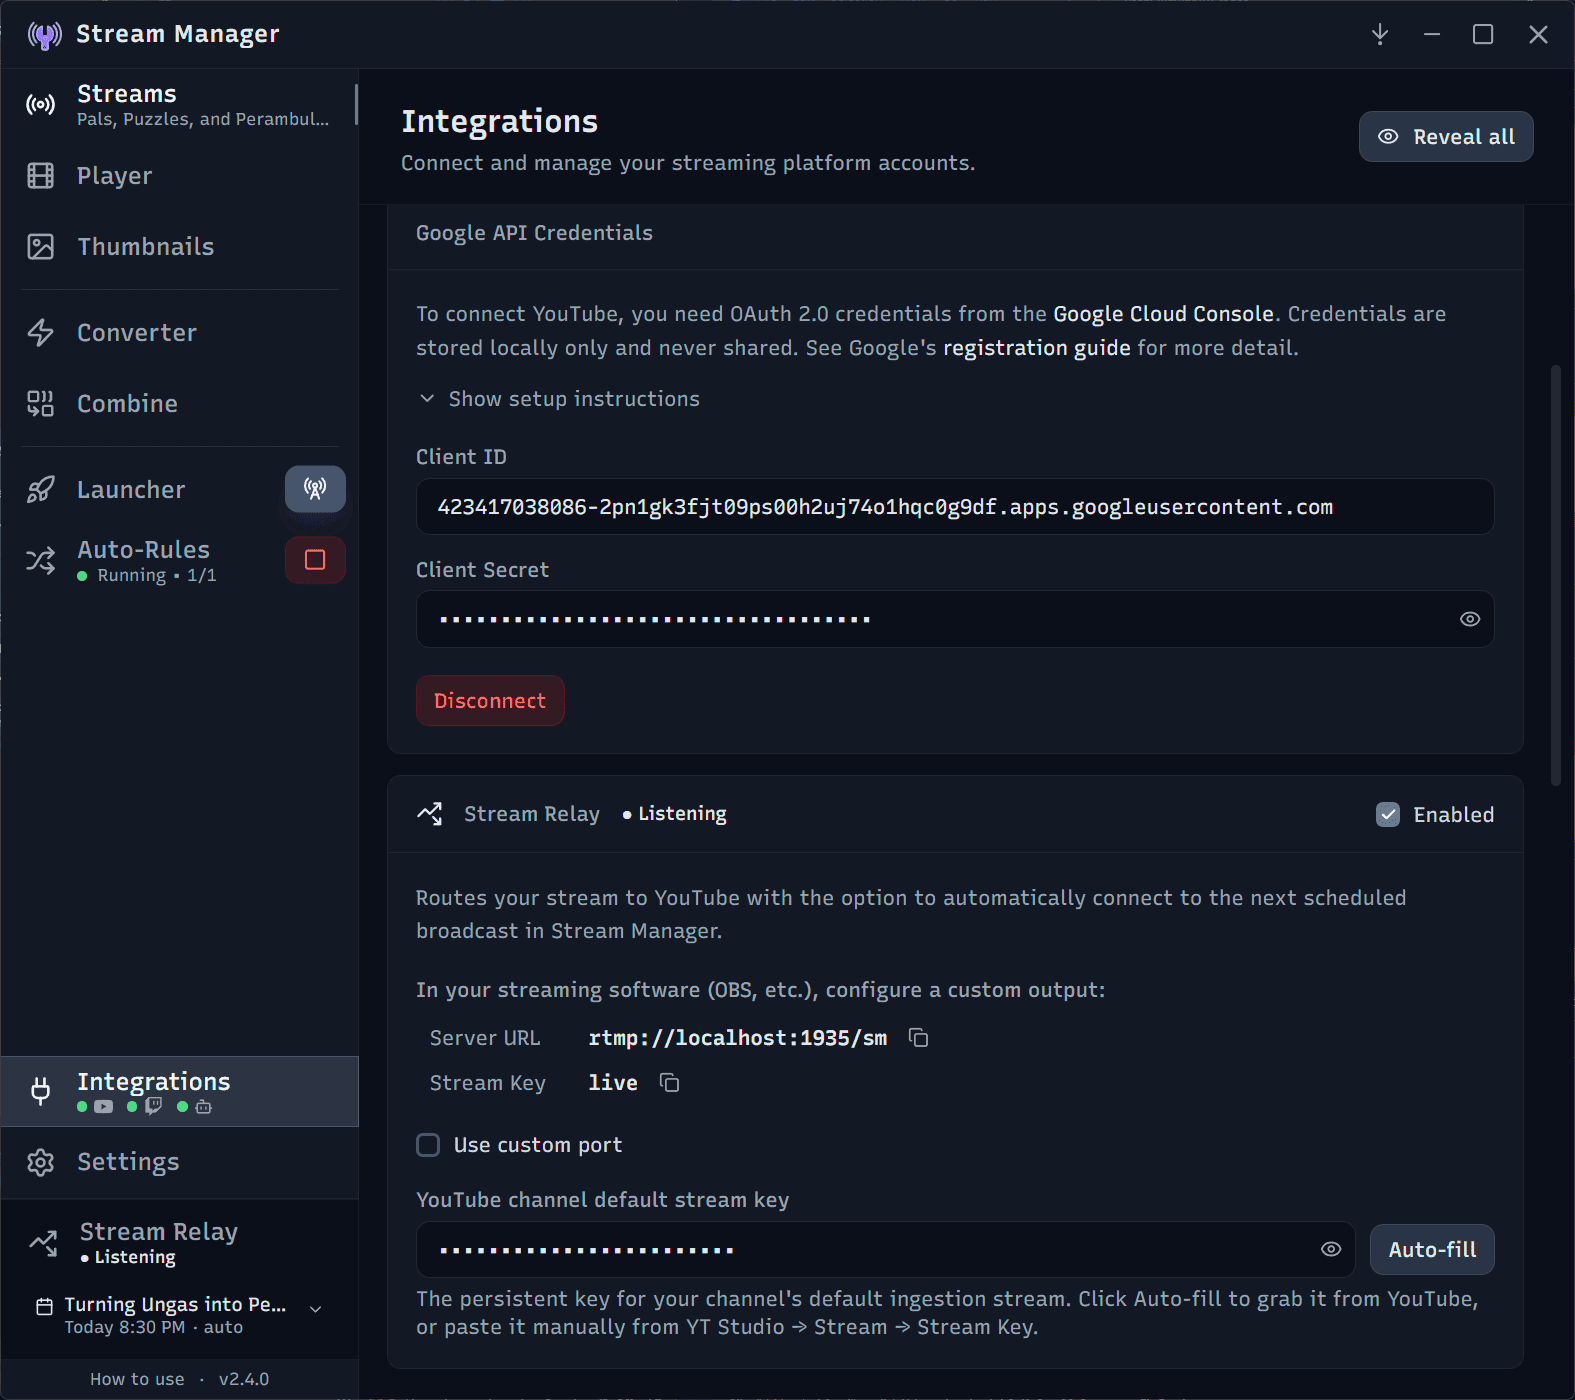Click the Stream Manager logo icon
This screenshot has width=1575, height=1400.
[45, 35]
